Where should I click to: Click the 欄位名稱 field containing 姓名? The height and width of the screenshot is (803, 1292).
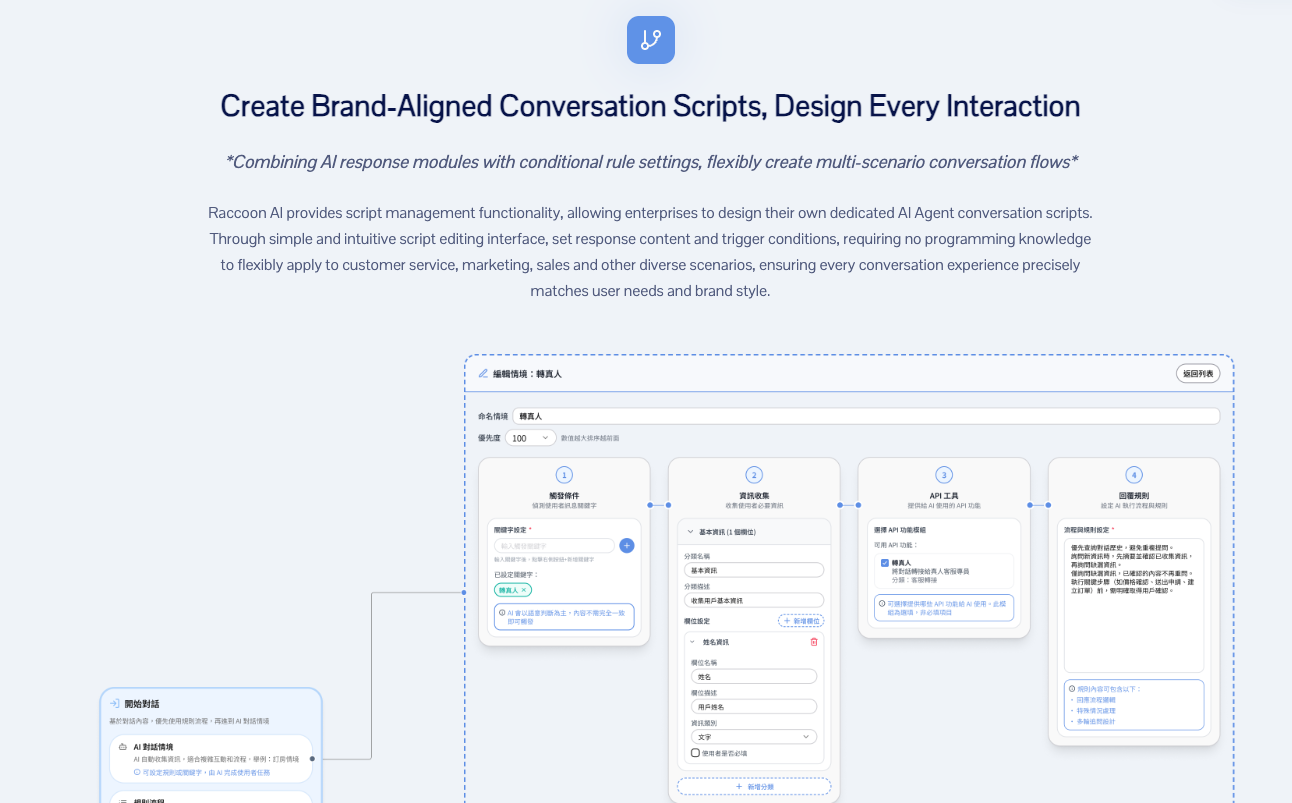click(754, 676)
